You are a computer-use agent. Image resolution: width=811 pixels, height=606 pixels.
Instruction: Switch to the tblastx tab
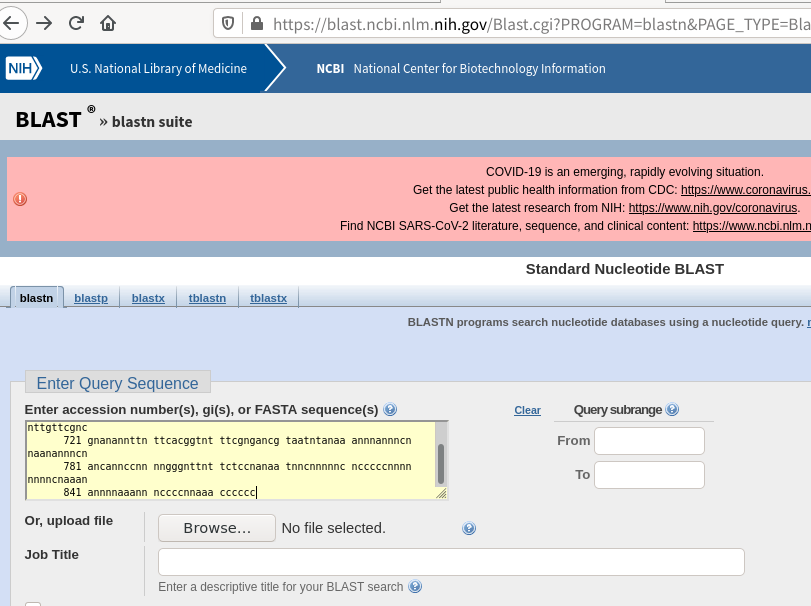click(x=268, y=298)
